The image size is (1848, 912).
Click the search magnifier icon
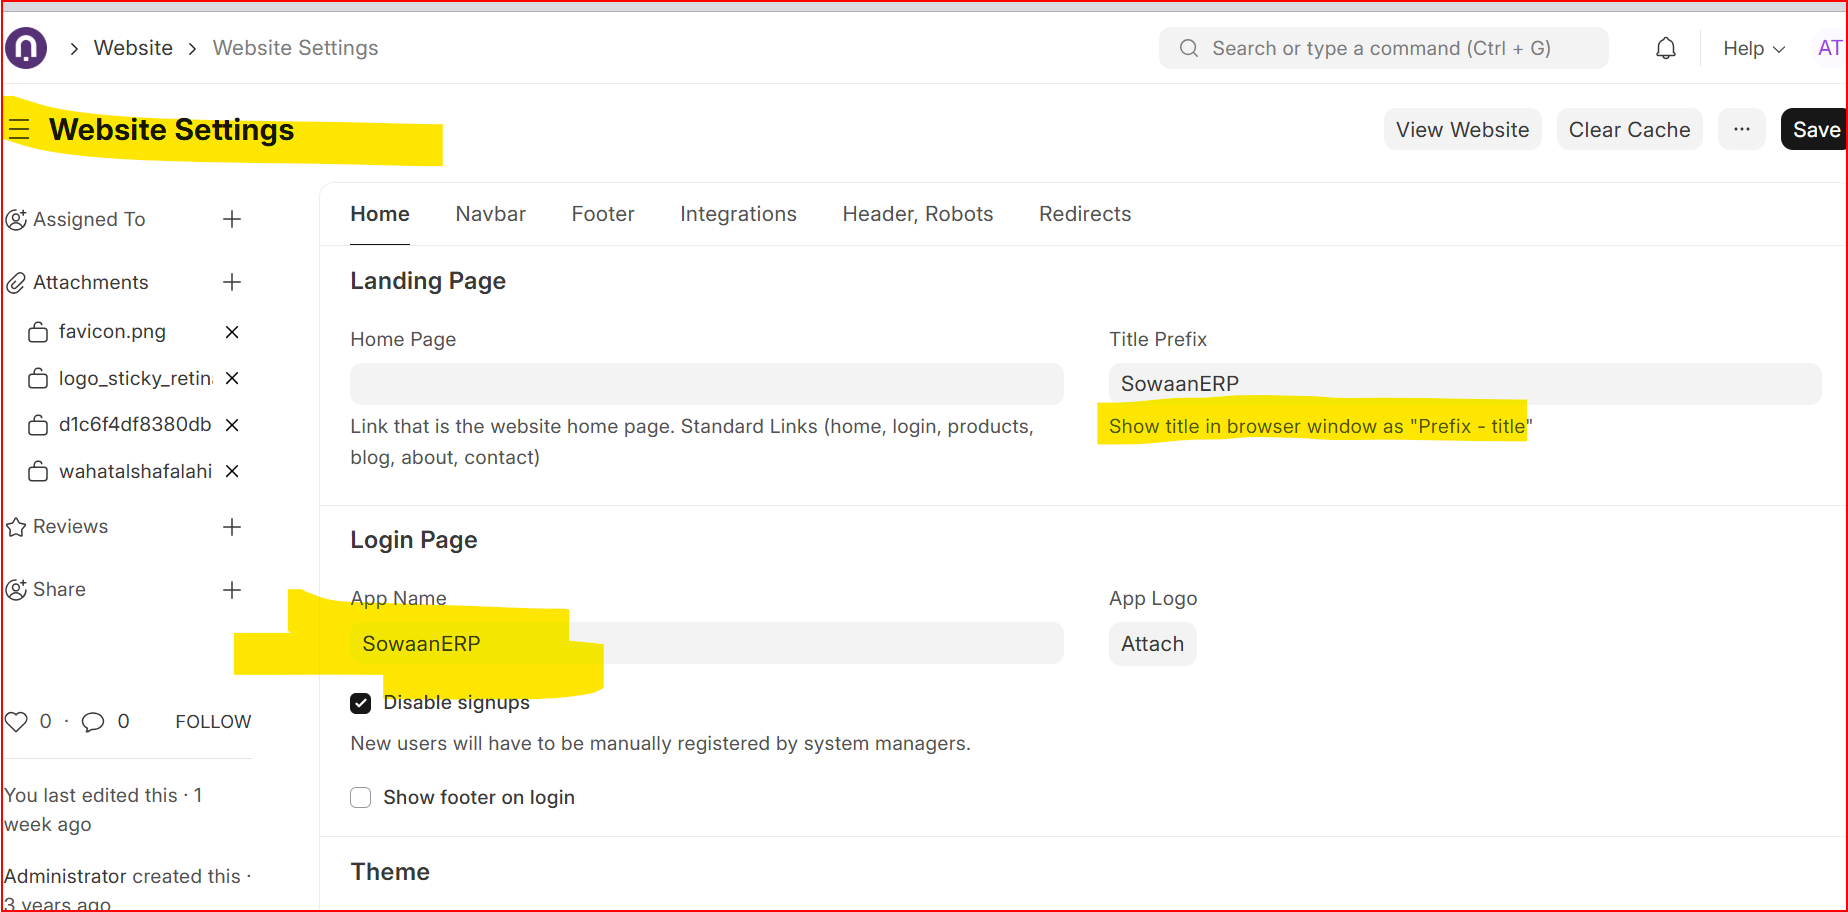[1188, 48]
